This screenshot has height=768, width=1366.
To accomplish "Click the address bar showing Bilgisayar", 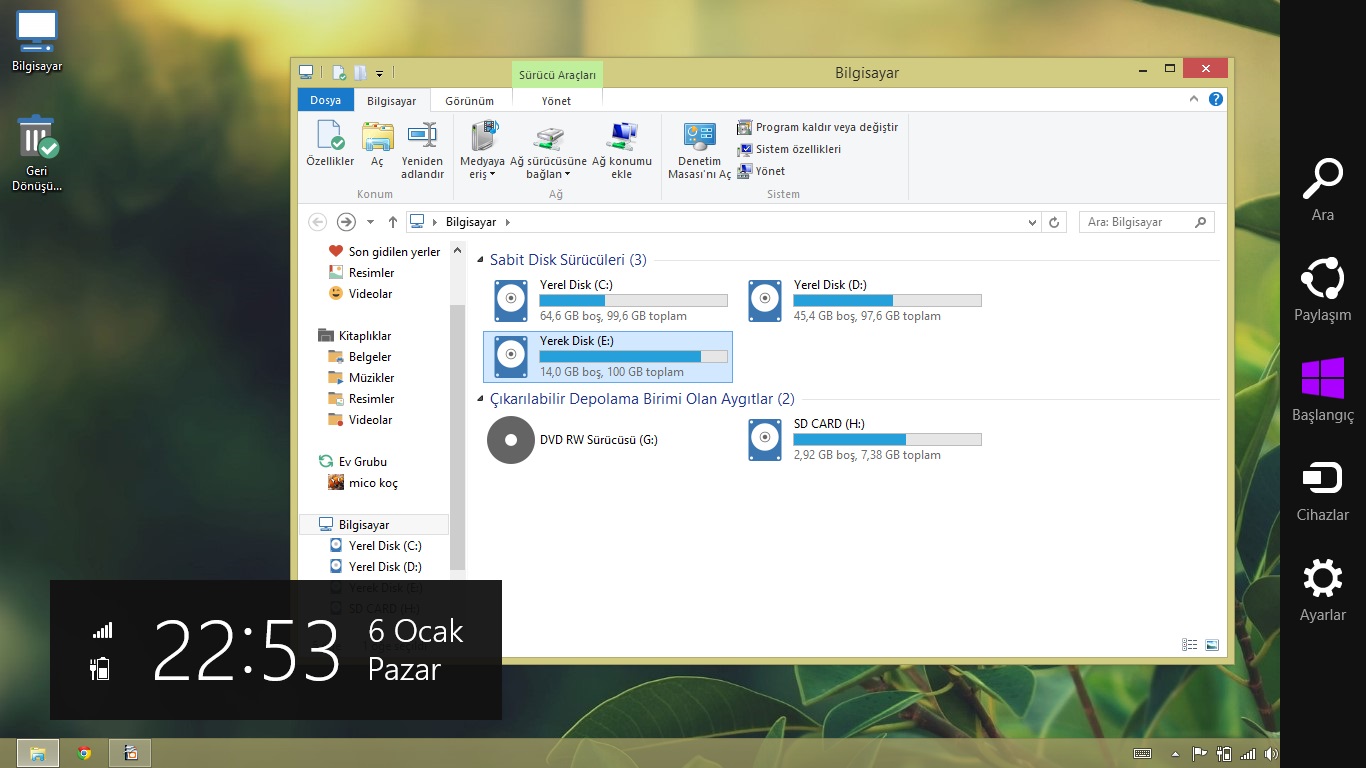I will [724, 222].
